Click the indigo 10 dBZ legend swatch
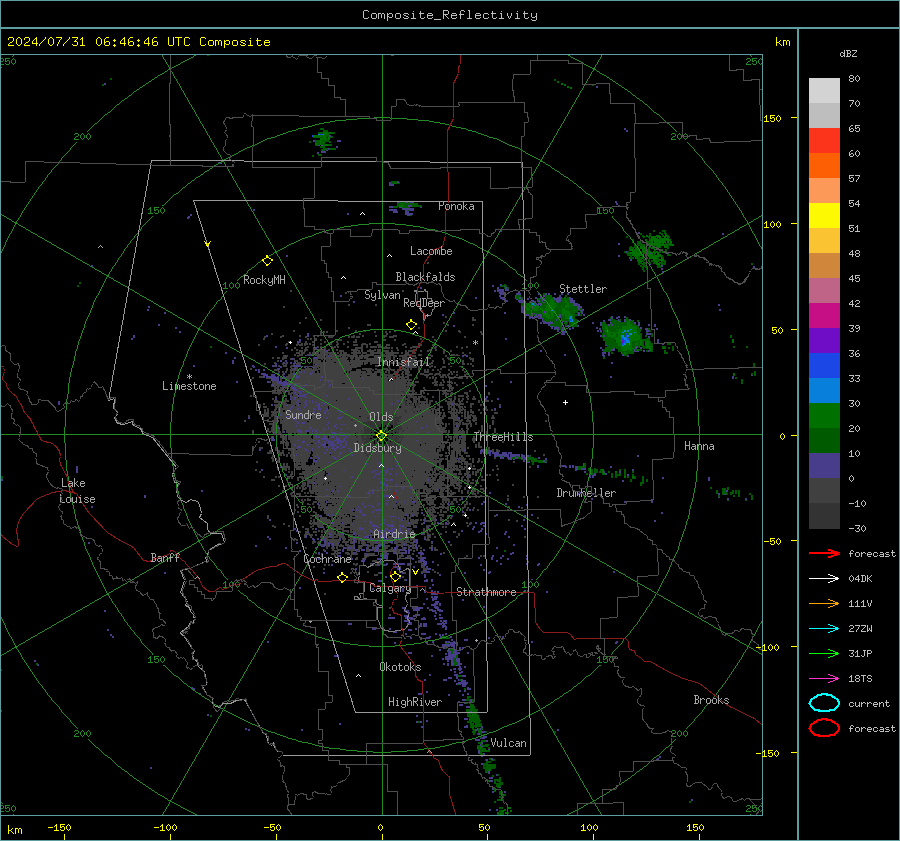Screen dimensions: 900x841 (x=824, y=466)
